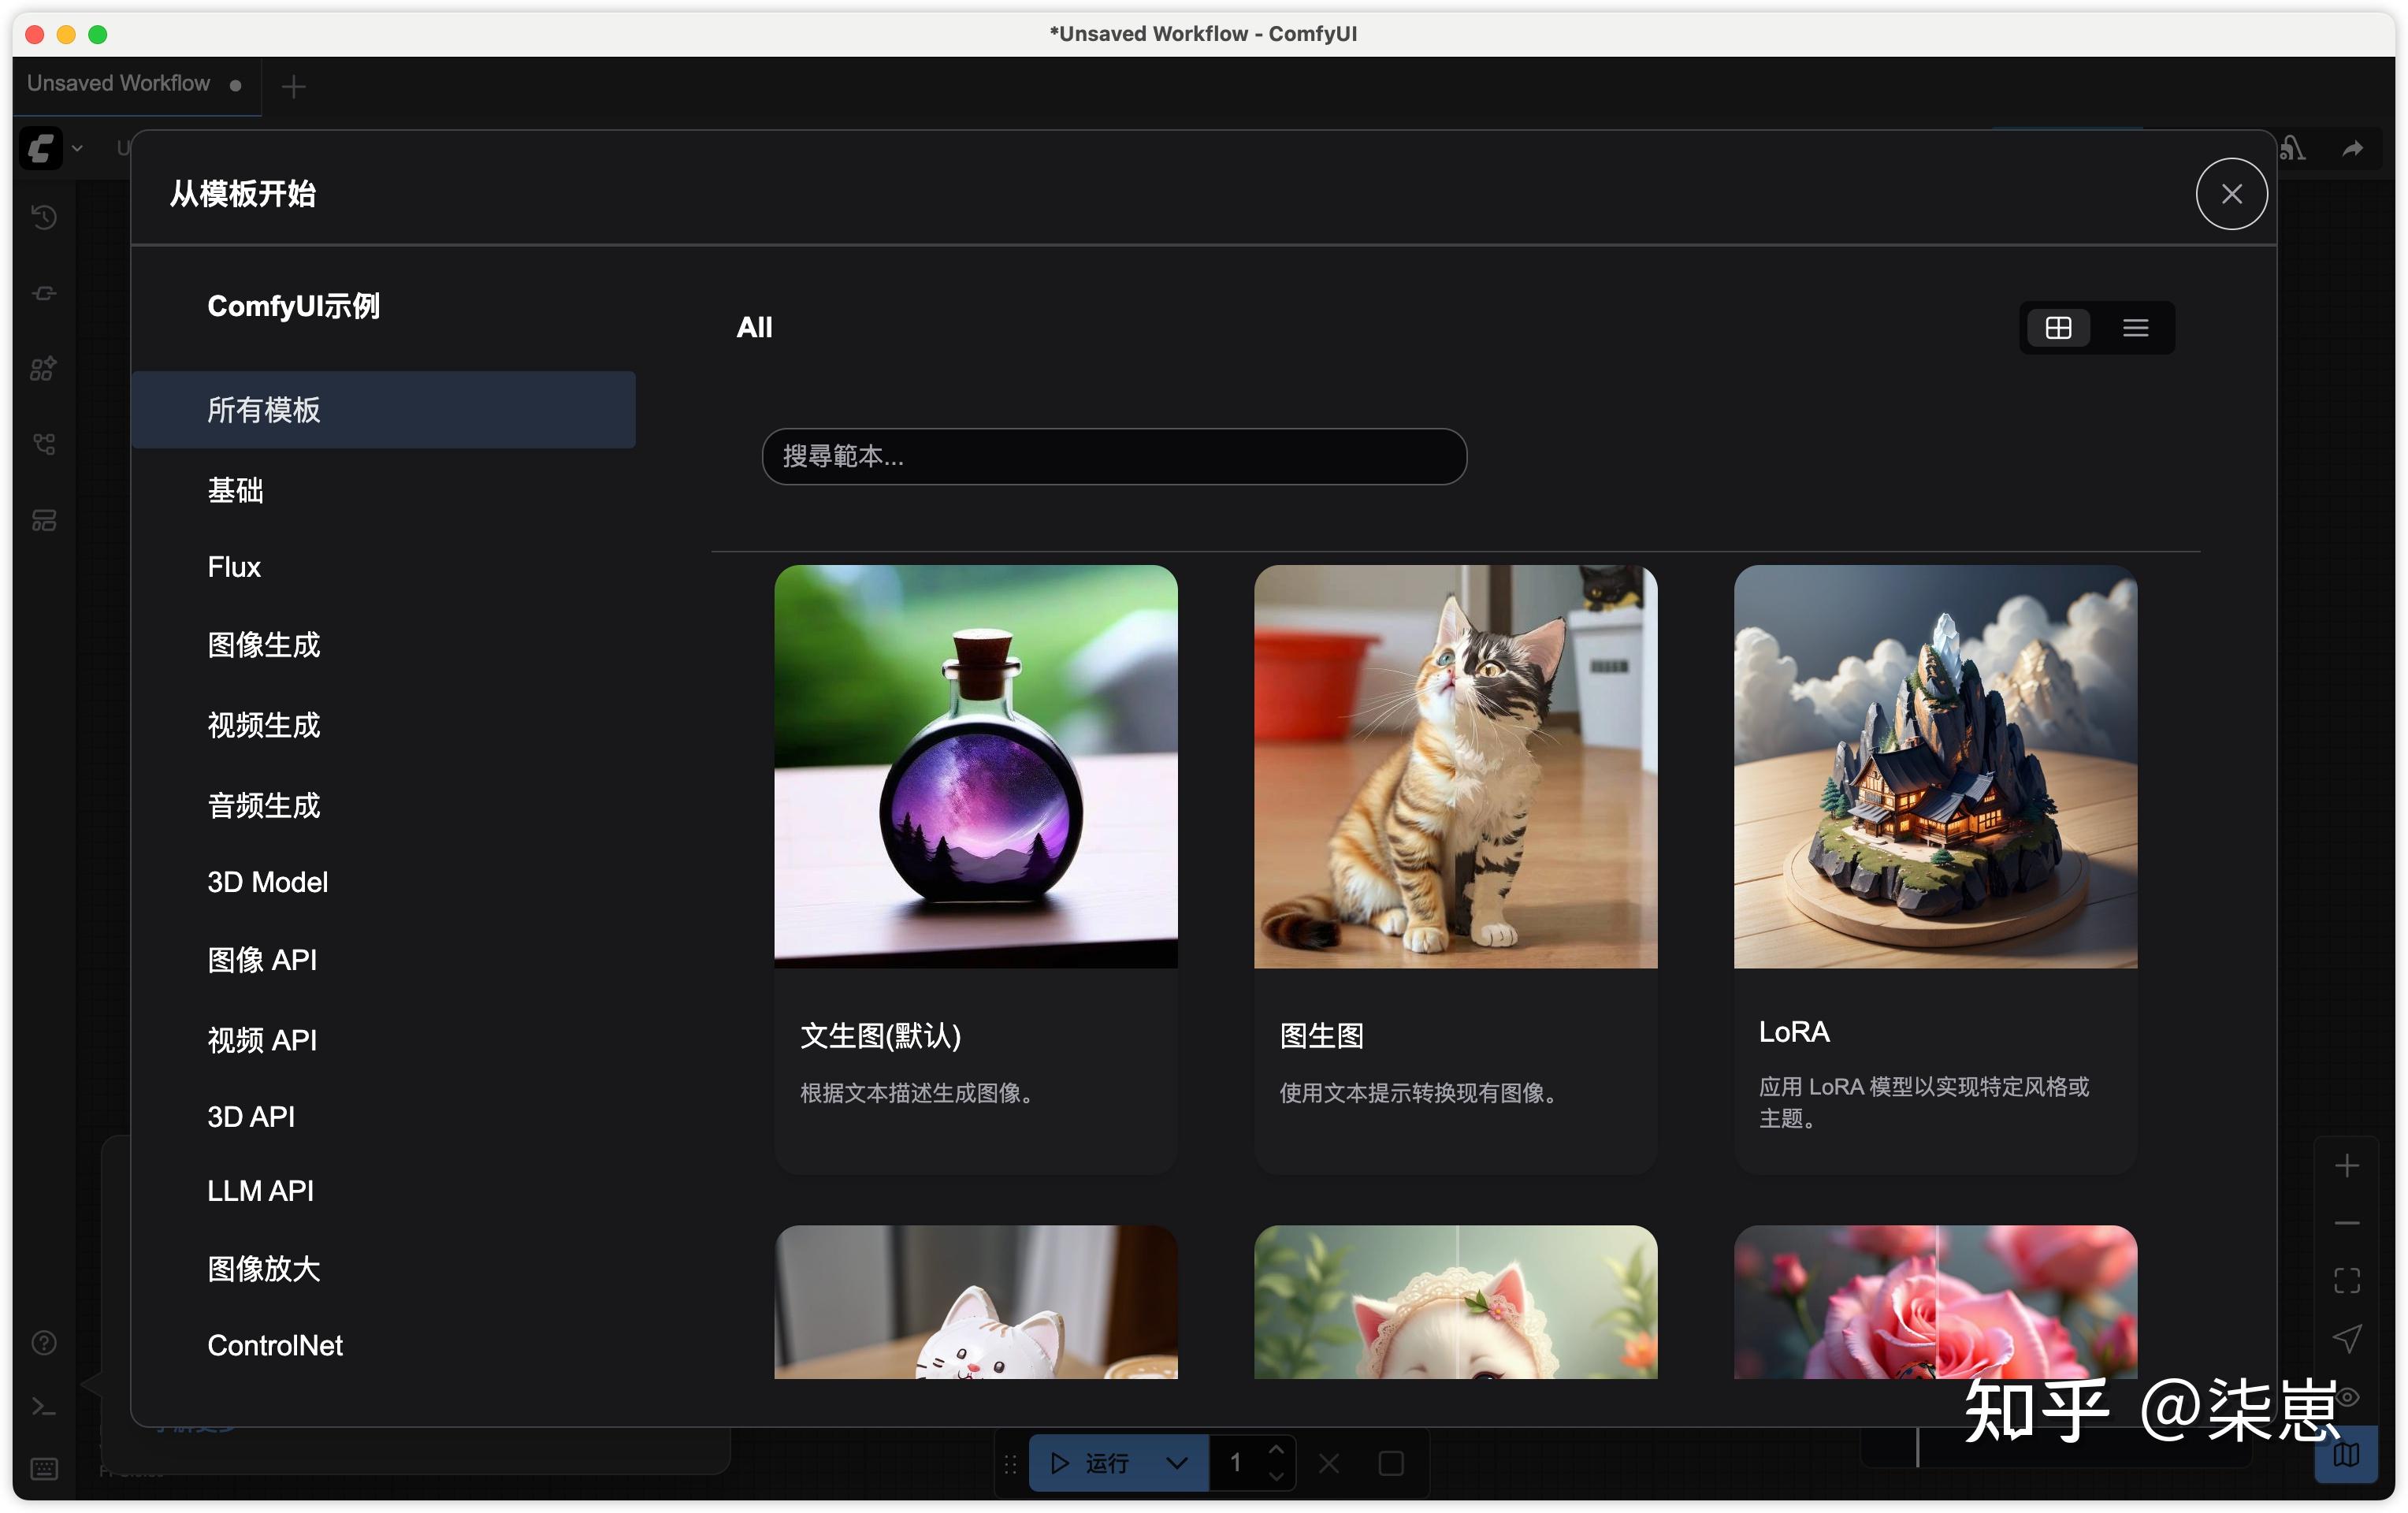Close the 从模板开始 templates dialog
The height and width of the screenshot is (1513, 2408).
click(2231, 194)
